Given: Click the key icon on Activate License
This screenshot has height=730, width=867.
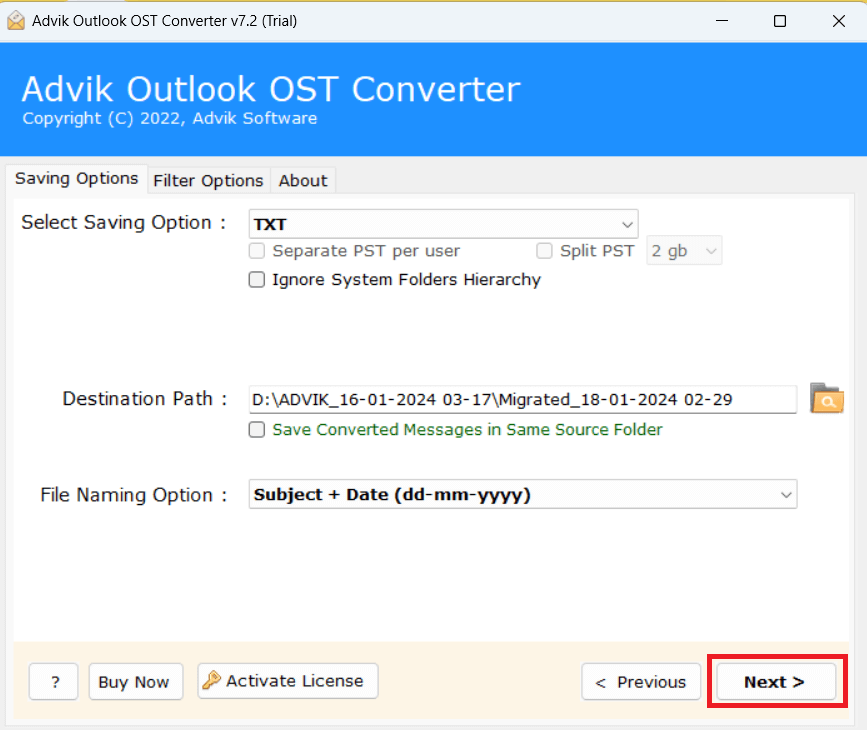Looking at the screenshot, I should tap(211, 680).
